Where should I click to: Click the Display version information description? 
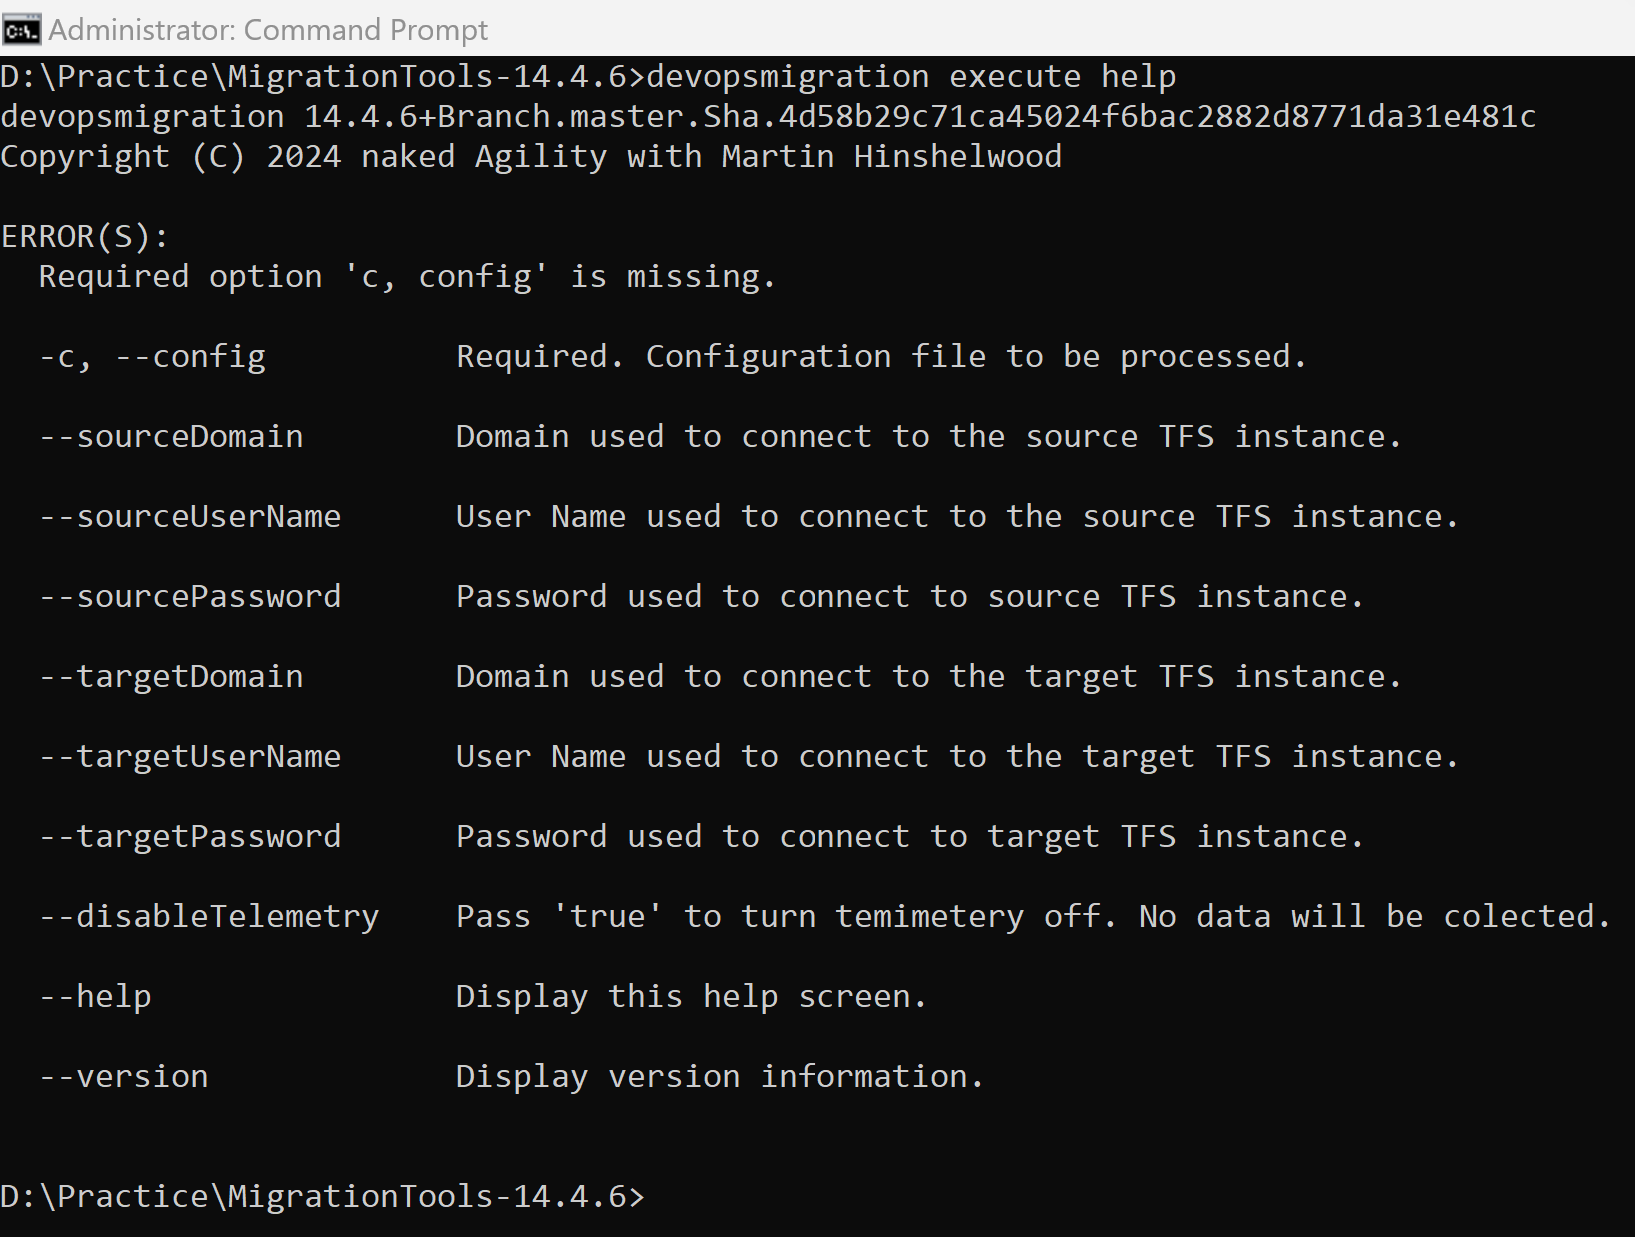719,1077
